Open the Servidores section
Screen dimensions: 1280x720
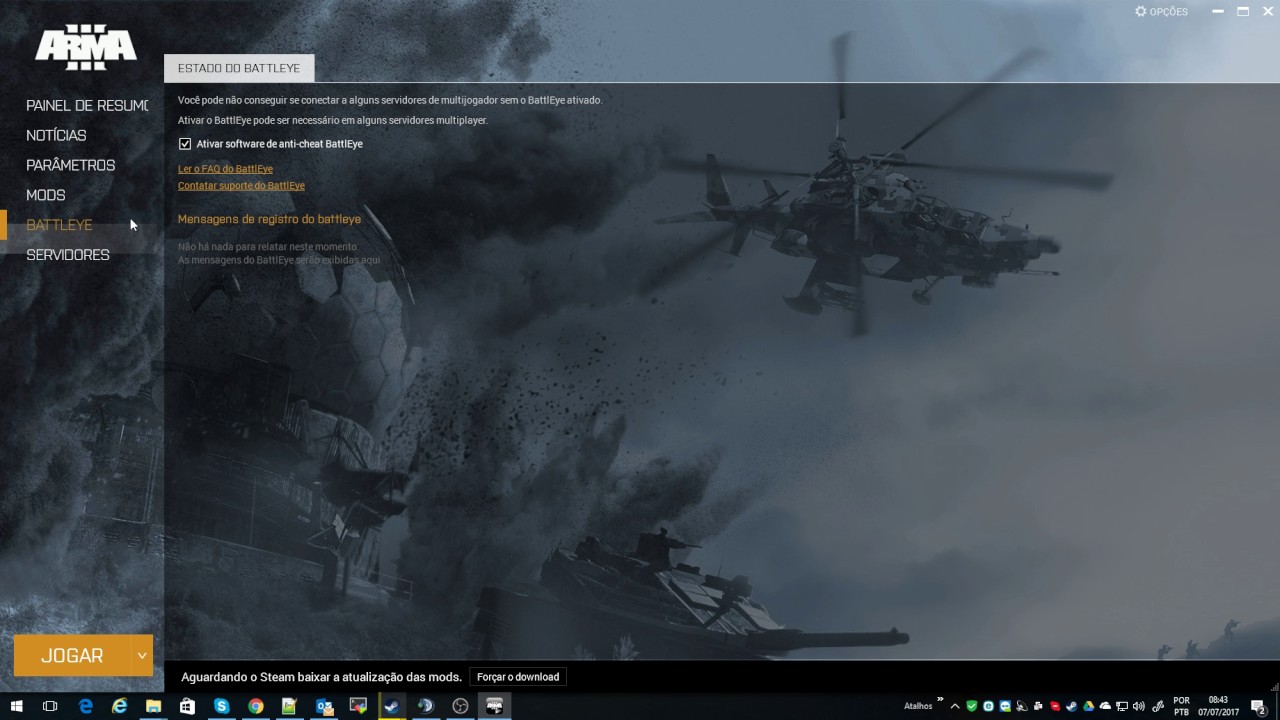pos(68,255)
